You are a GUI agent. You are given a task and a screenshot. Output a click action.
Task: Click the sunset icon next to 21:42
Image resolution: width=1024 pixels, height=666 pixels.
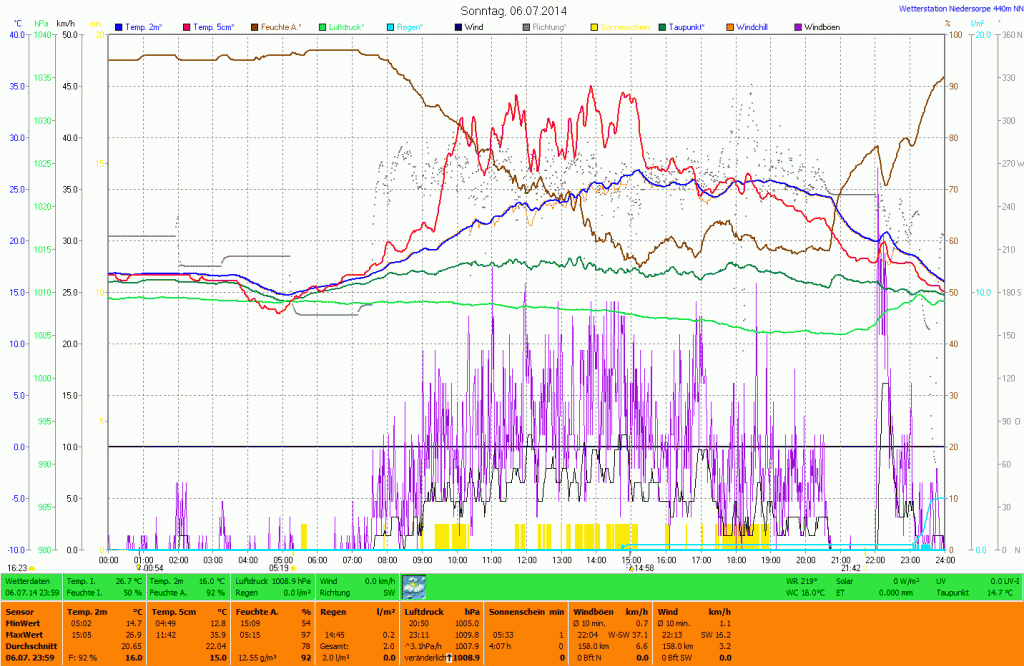click(x=867, y=568)
